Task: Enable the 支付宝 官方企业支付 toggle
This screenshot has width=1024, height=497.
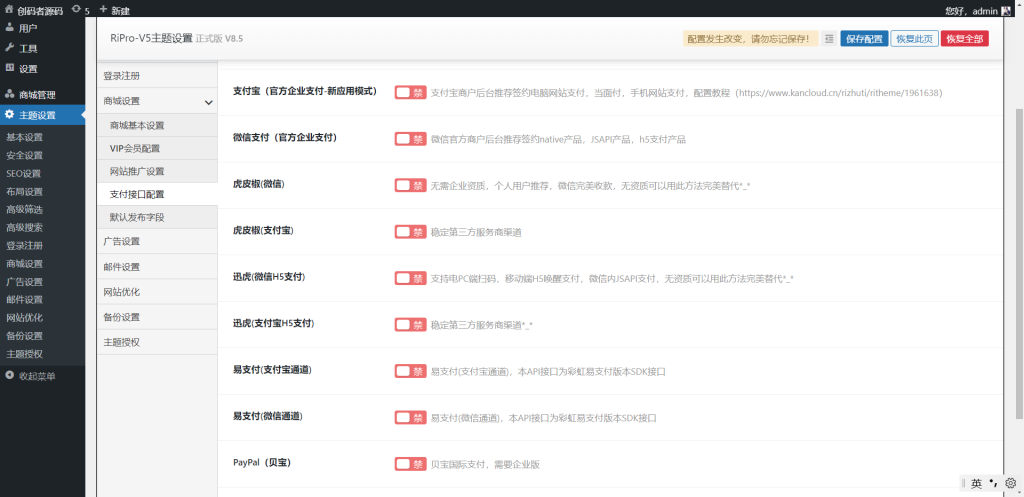Action: pyautogui.click(x=410, y=92)
